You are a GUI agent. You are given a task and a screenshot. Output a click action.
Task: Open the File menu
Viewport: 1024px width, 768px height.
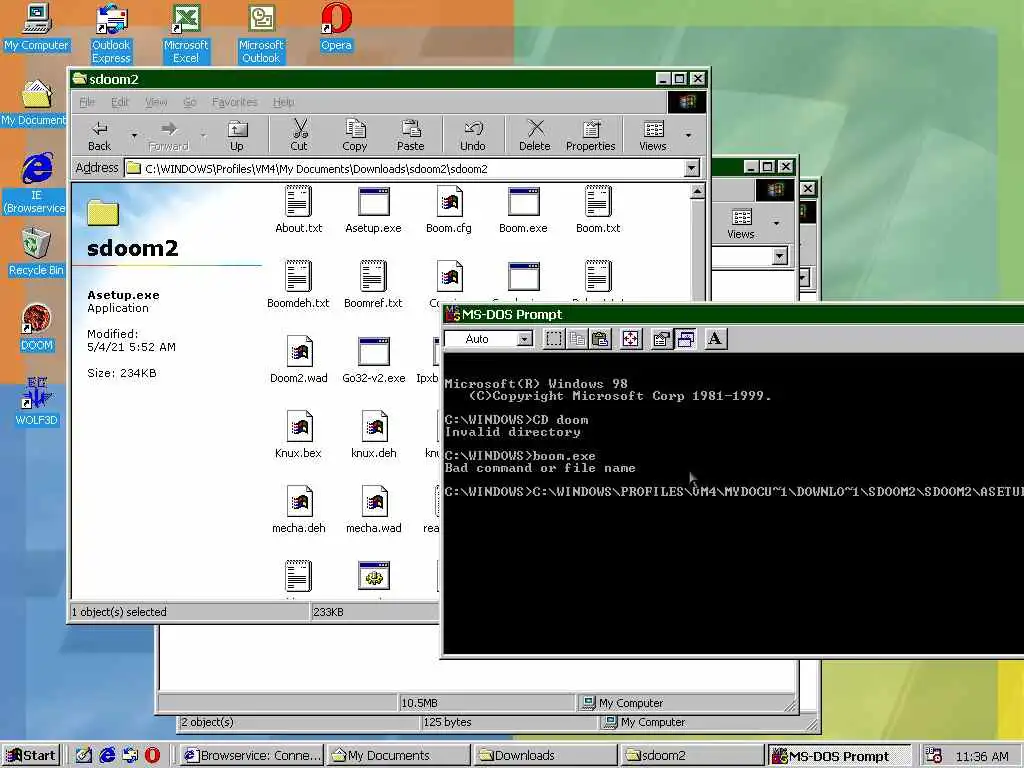click(x=87, y=102)
